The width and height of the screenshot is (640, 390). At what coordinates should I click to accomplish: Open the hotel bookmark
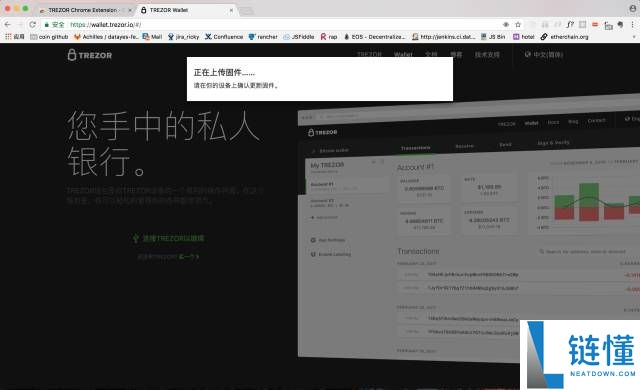tap(524, 37)
